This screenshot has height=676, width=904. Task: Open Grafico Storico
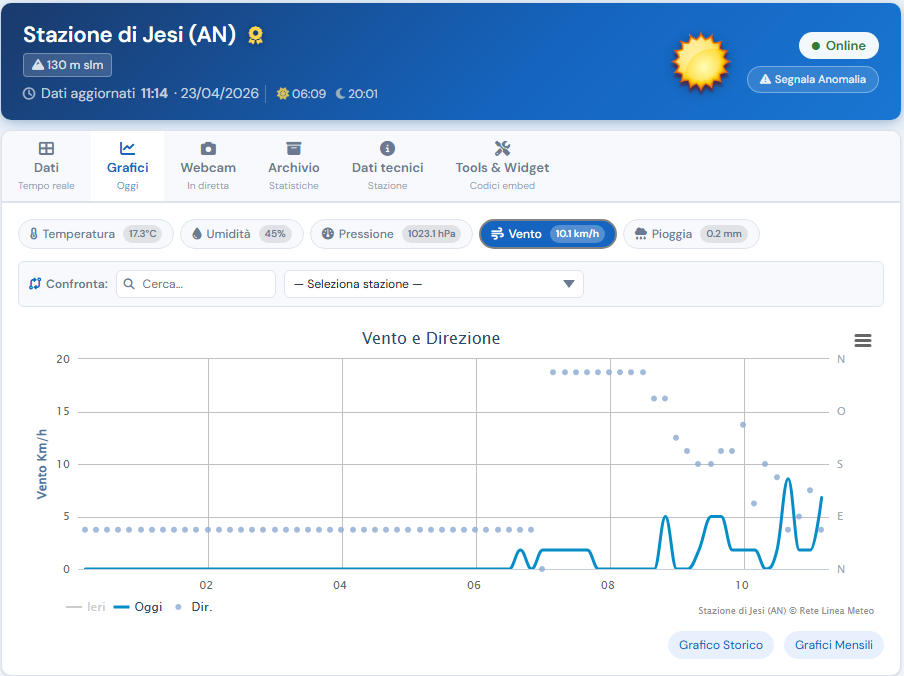pos(720,645)
